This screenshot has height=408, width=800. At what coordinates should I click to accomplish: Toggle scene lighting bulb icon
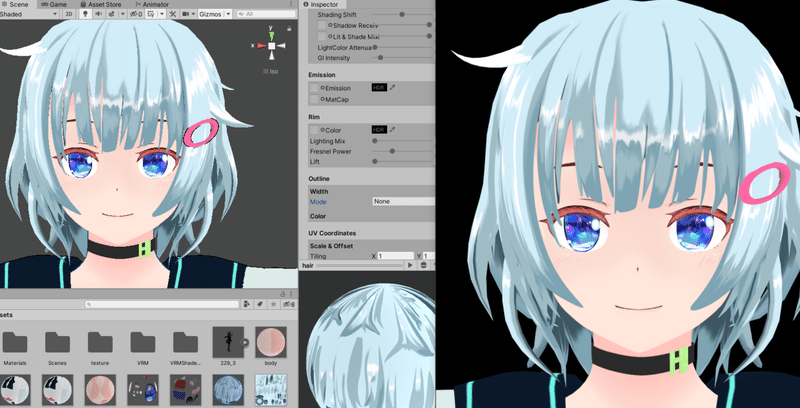point(85,14)
